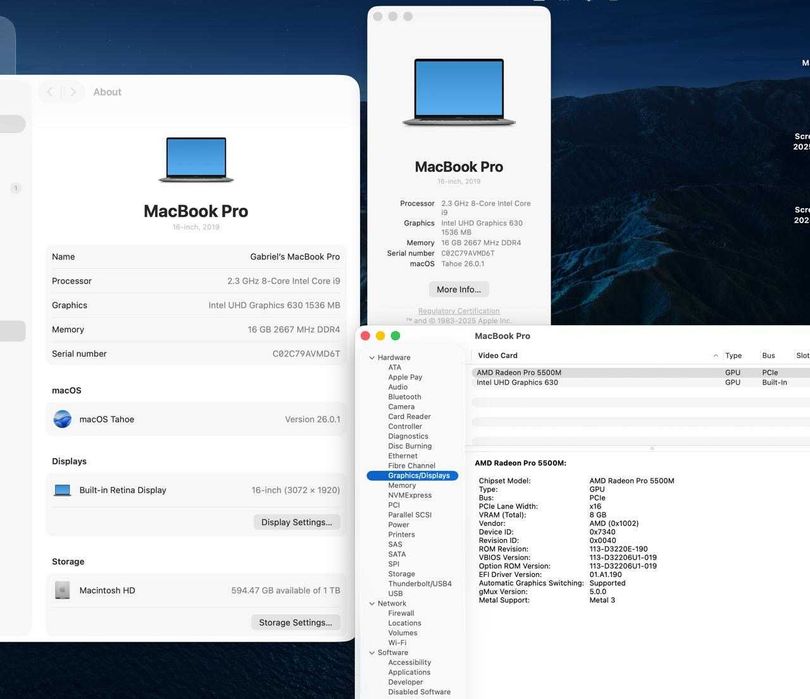Select Bluetooth in the Hardware list
The width and height of the screenshot is (810, 699).
point(404,397)
